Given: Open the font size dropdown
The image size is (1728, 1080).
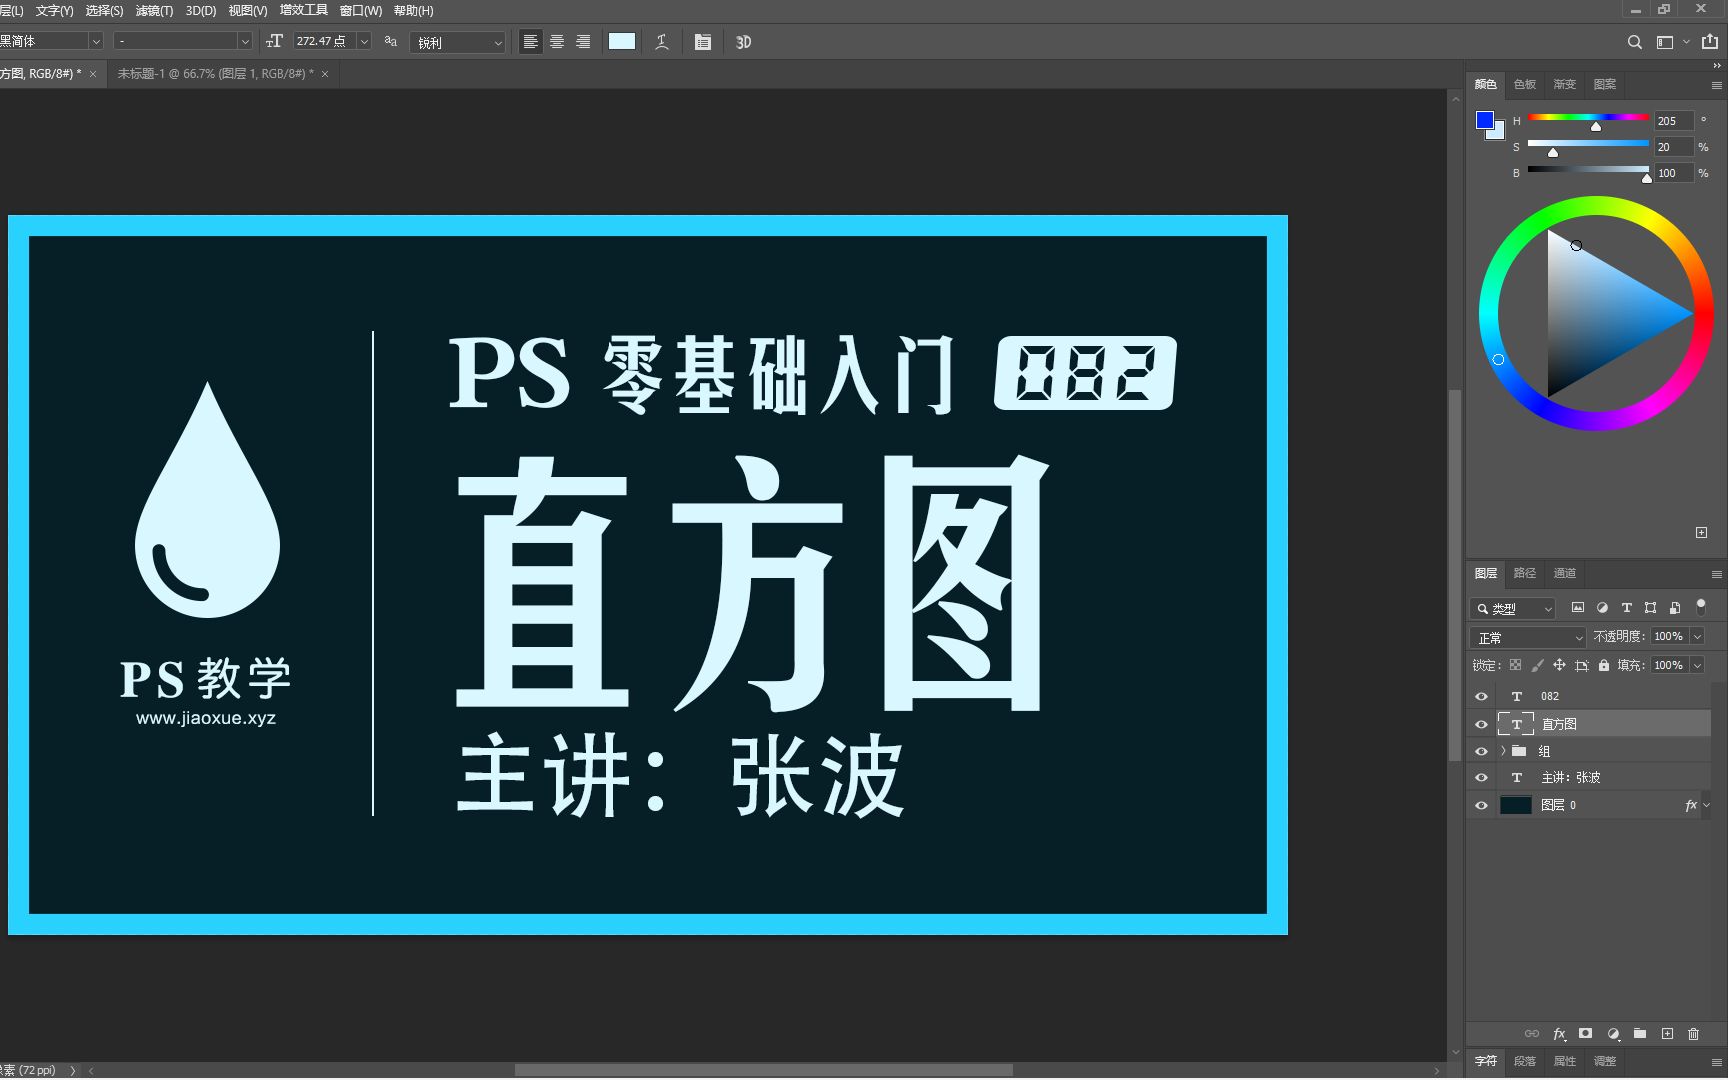Looking at the screenshot, I should pos(364,41).
